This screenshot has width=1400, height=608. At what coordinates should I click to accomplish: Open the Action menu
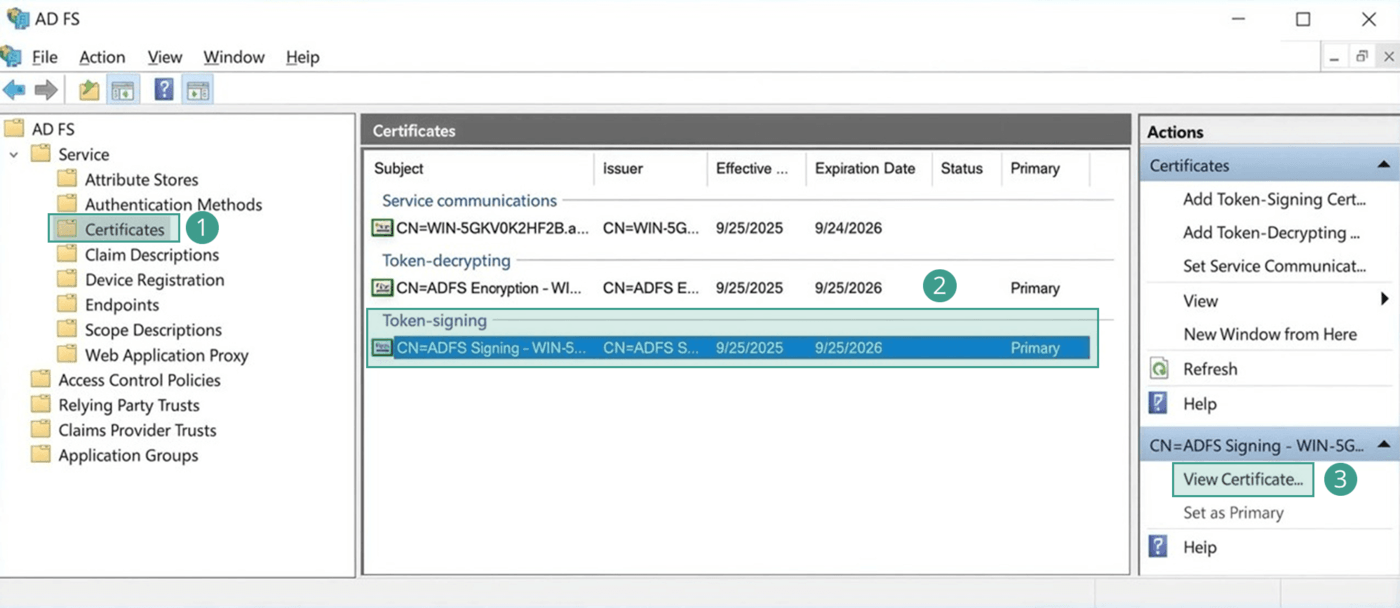pyautogui.click(x=102, y=57)
